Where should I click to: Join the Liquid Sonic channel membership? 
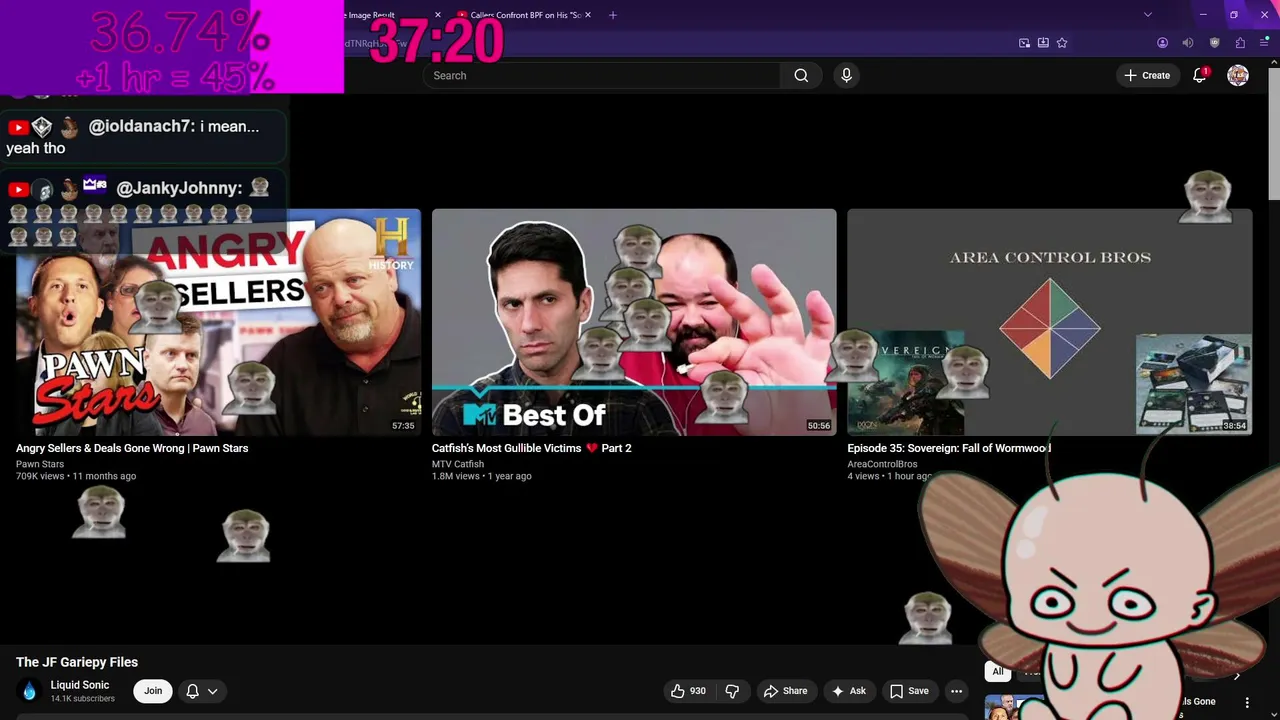(x=153, y=691)
